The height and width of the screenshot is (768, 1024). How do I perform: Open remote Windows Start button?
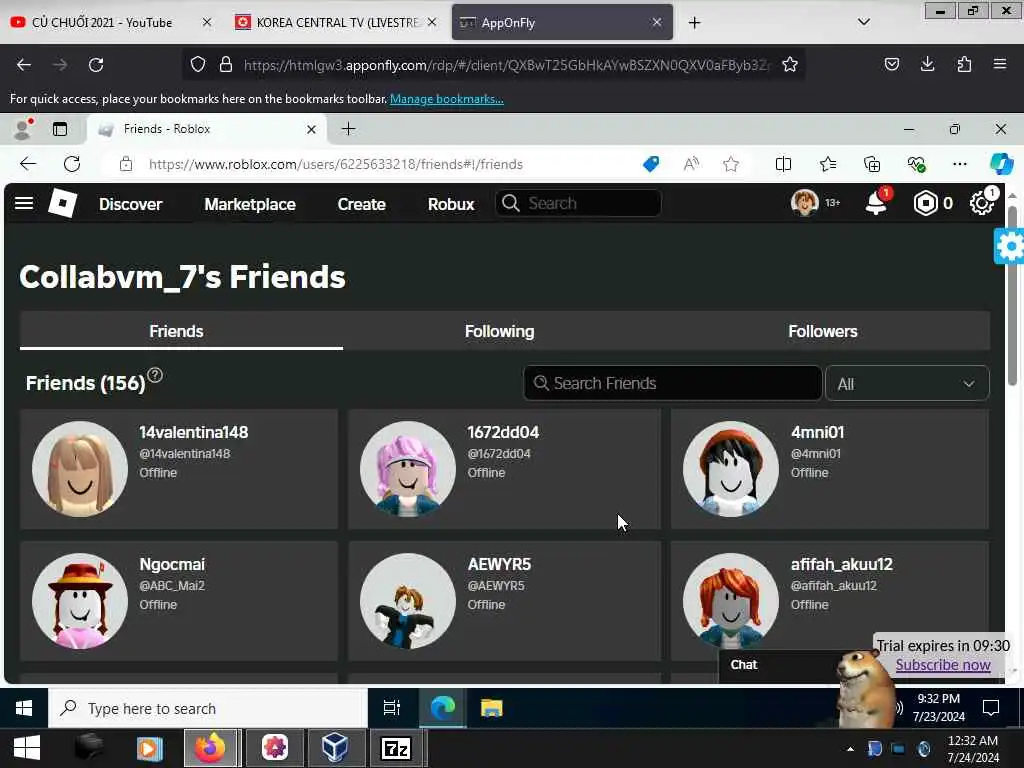point(24,709)
